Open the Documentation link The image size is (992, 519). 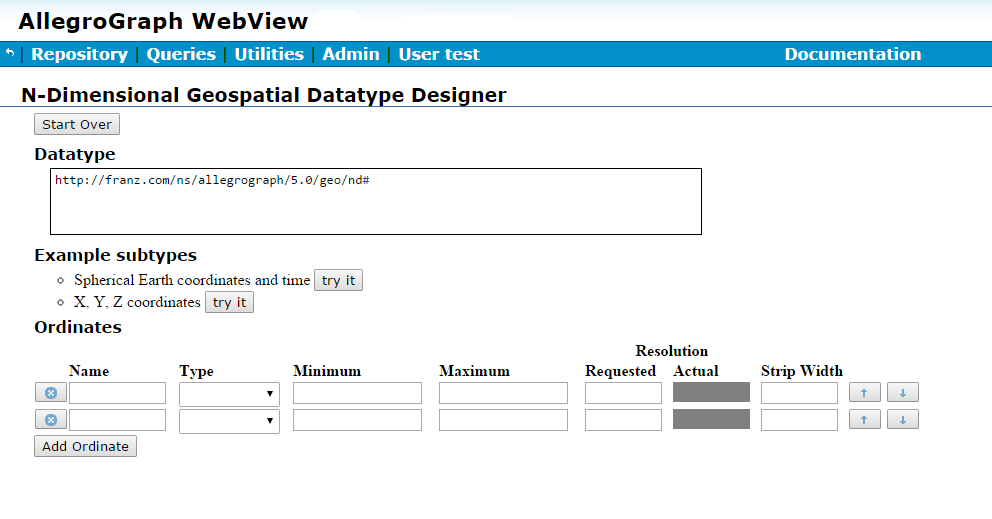click(852, 55)
